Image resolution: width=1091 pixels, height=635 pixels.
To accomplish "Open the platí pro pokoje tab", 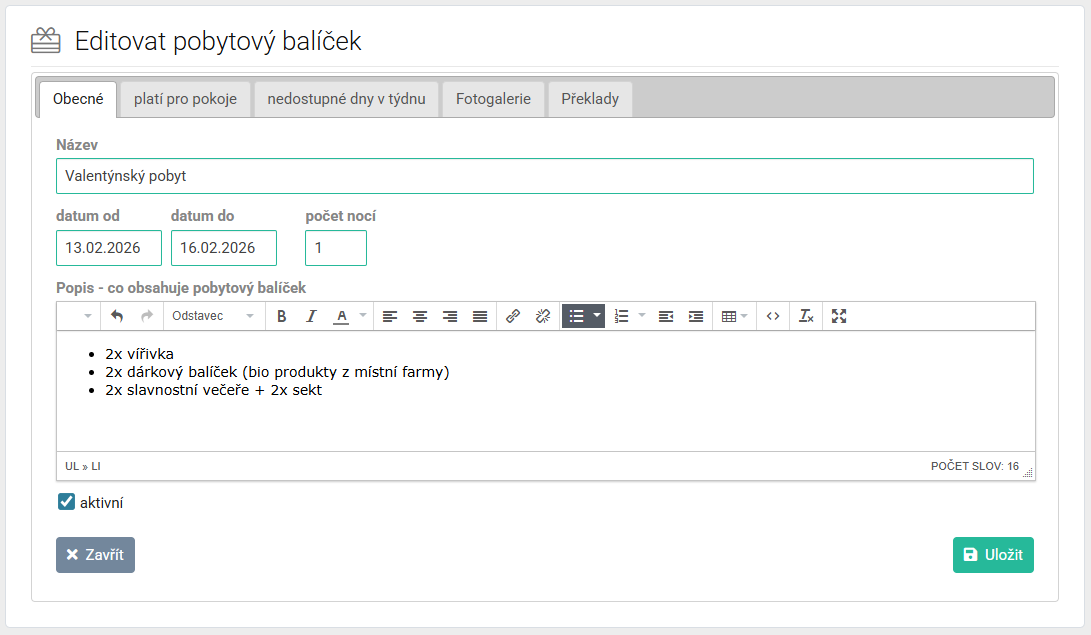I will click(x=185, y=99).
